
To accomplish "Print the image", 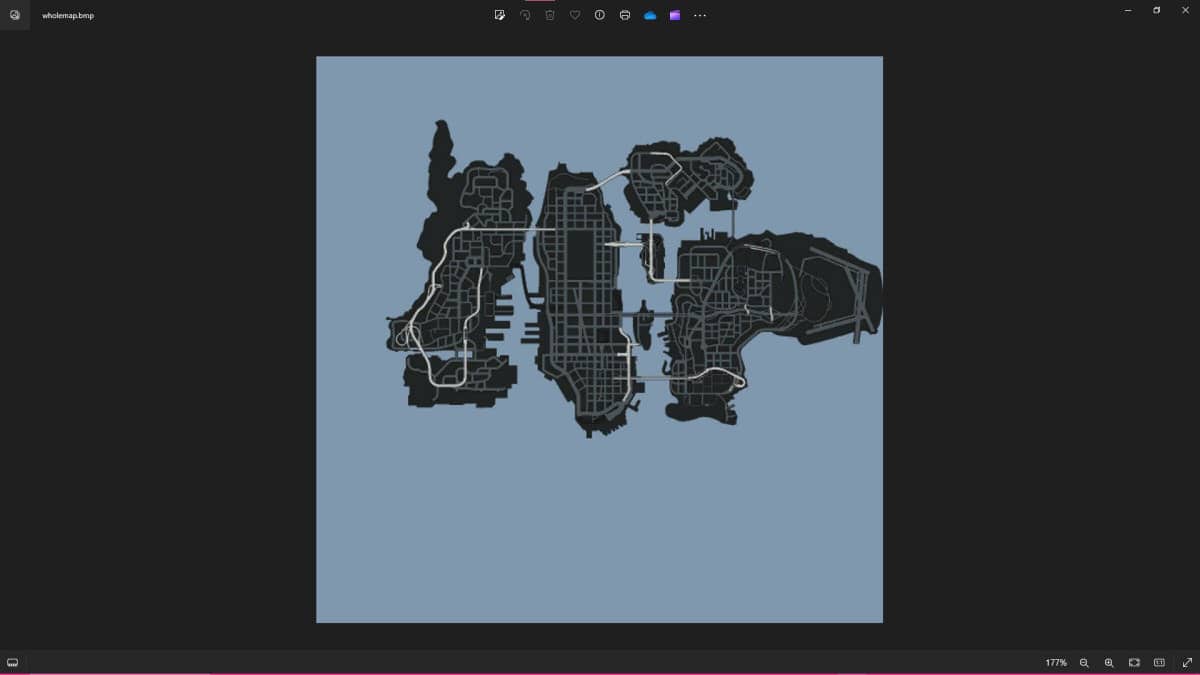I will (625, 15).
